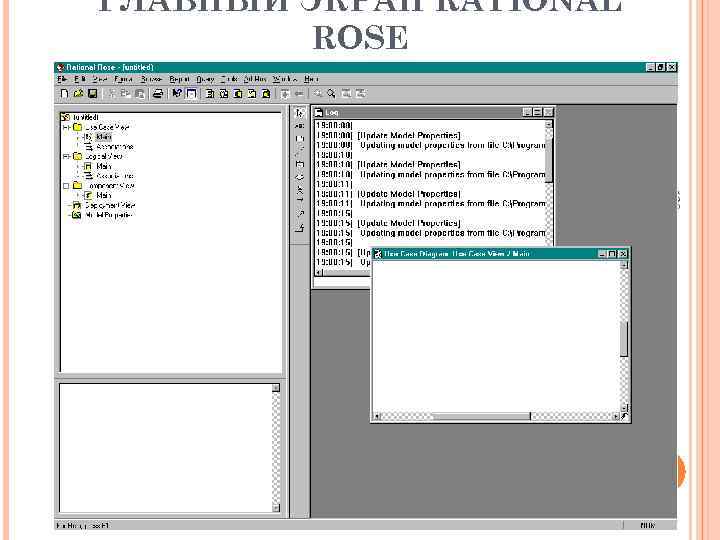
Task: Save the model using the floppy disk icon
Action: [x=92, y=94]
